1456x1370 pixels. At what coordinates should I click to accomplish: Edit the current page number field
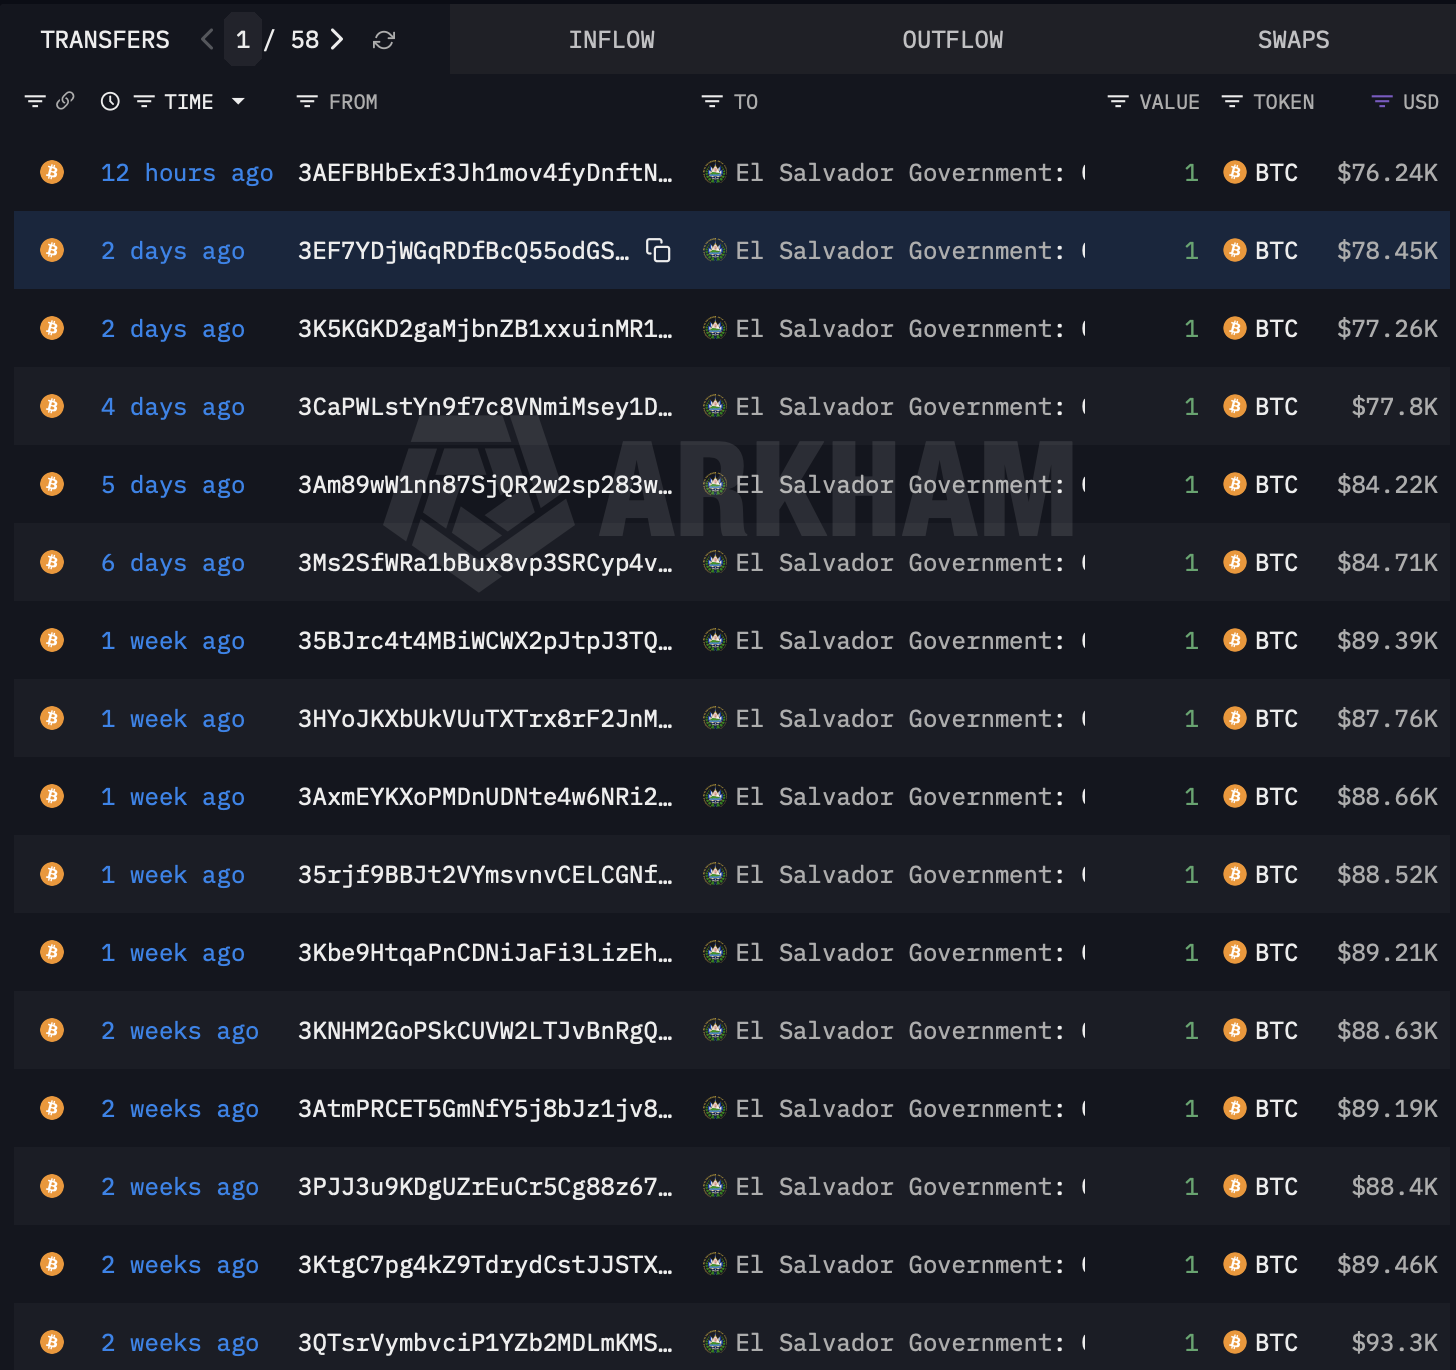243,40
